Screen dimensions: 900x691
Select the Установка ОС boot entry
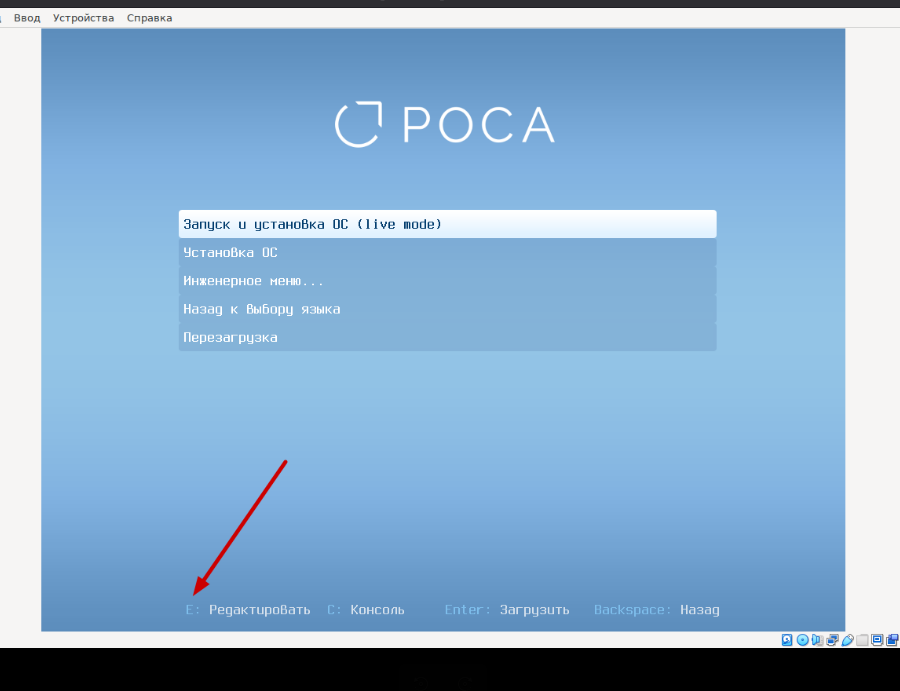tap(447, 253)
